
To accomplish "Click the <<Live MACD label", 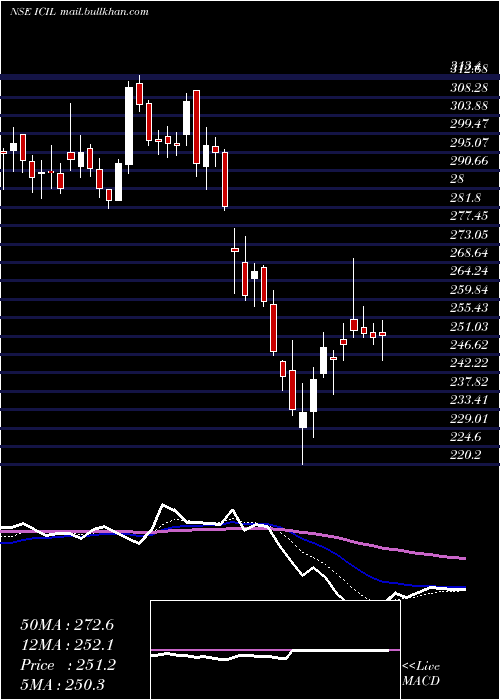I will 421,674.
